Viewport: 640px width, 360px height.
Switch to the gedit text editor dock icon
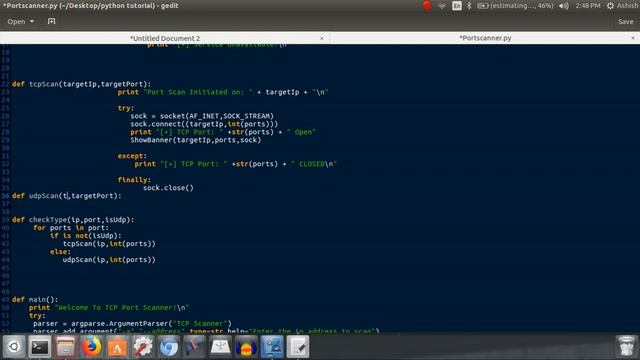pos(298,347)
